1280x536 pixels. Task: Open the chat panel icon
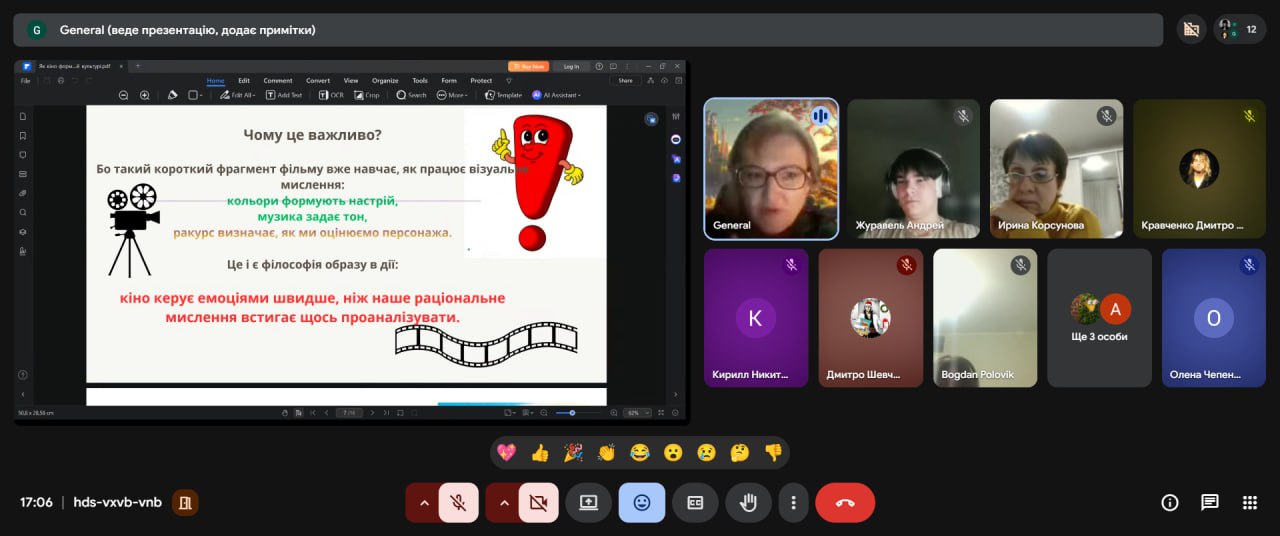[1209, 502]
